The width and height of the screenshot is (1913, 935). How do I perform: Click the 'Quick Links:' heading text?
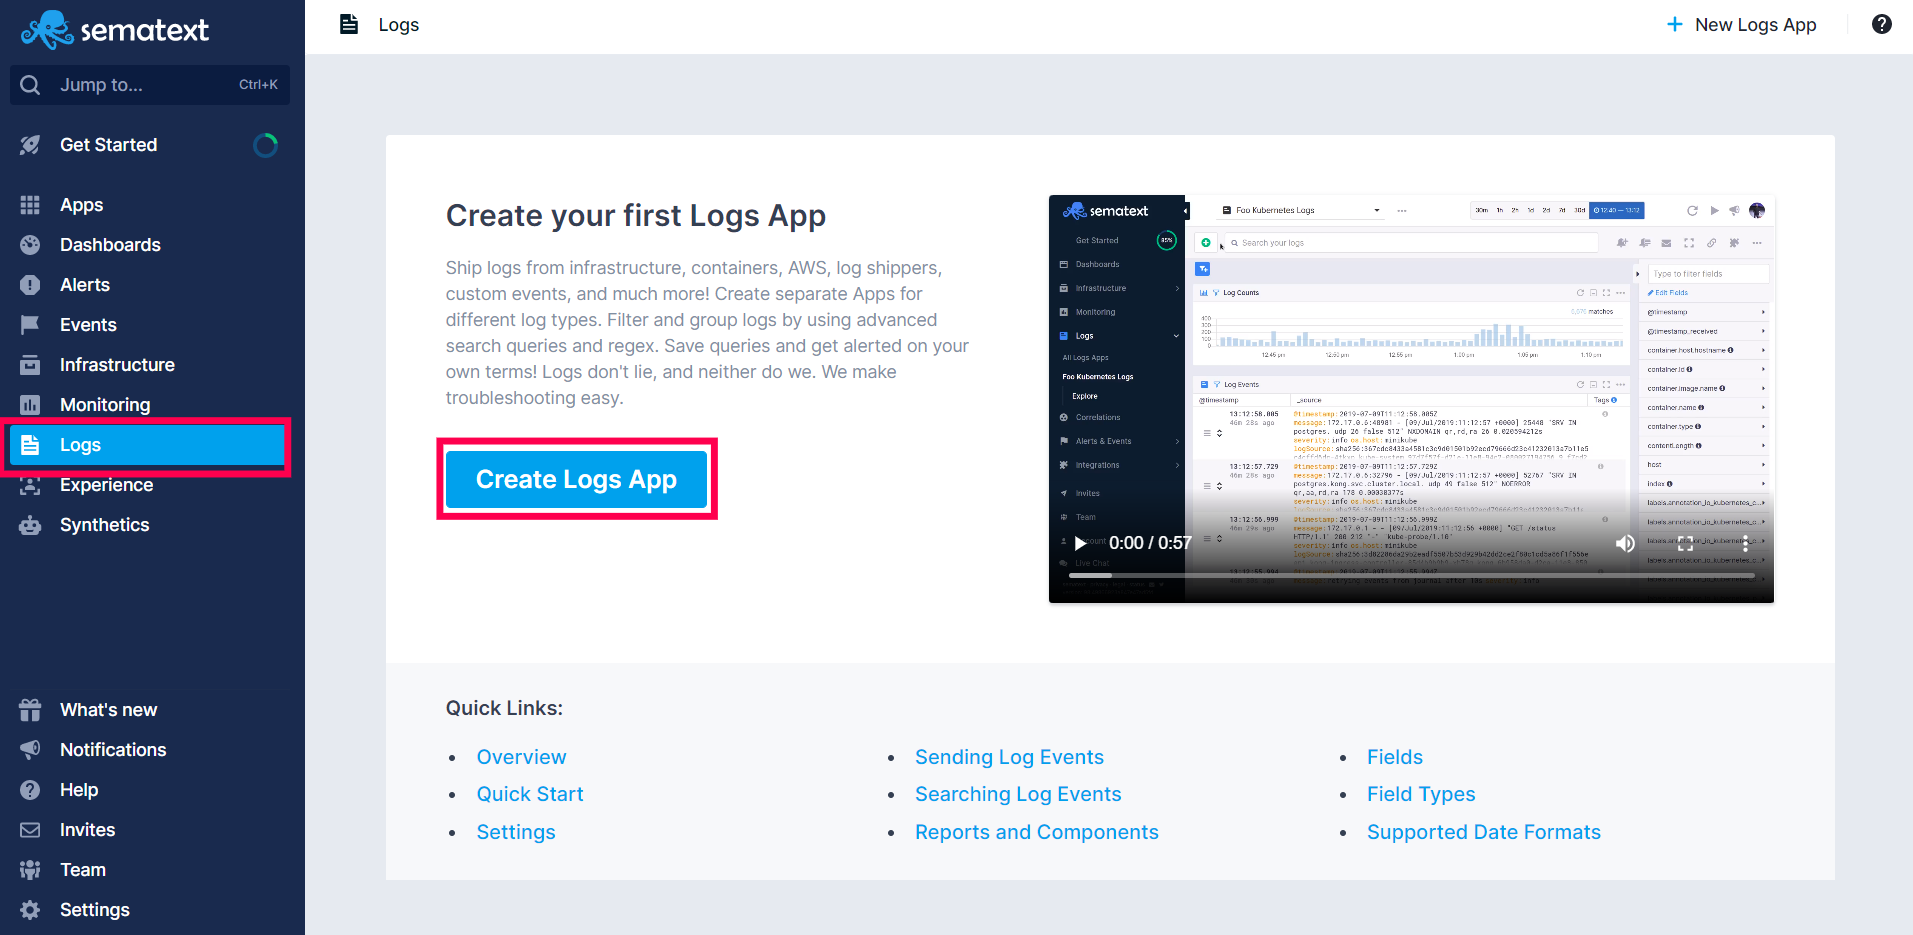(x=504, y=708)
